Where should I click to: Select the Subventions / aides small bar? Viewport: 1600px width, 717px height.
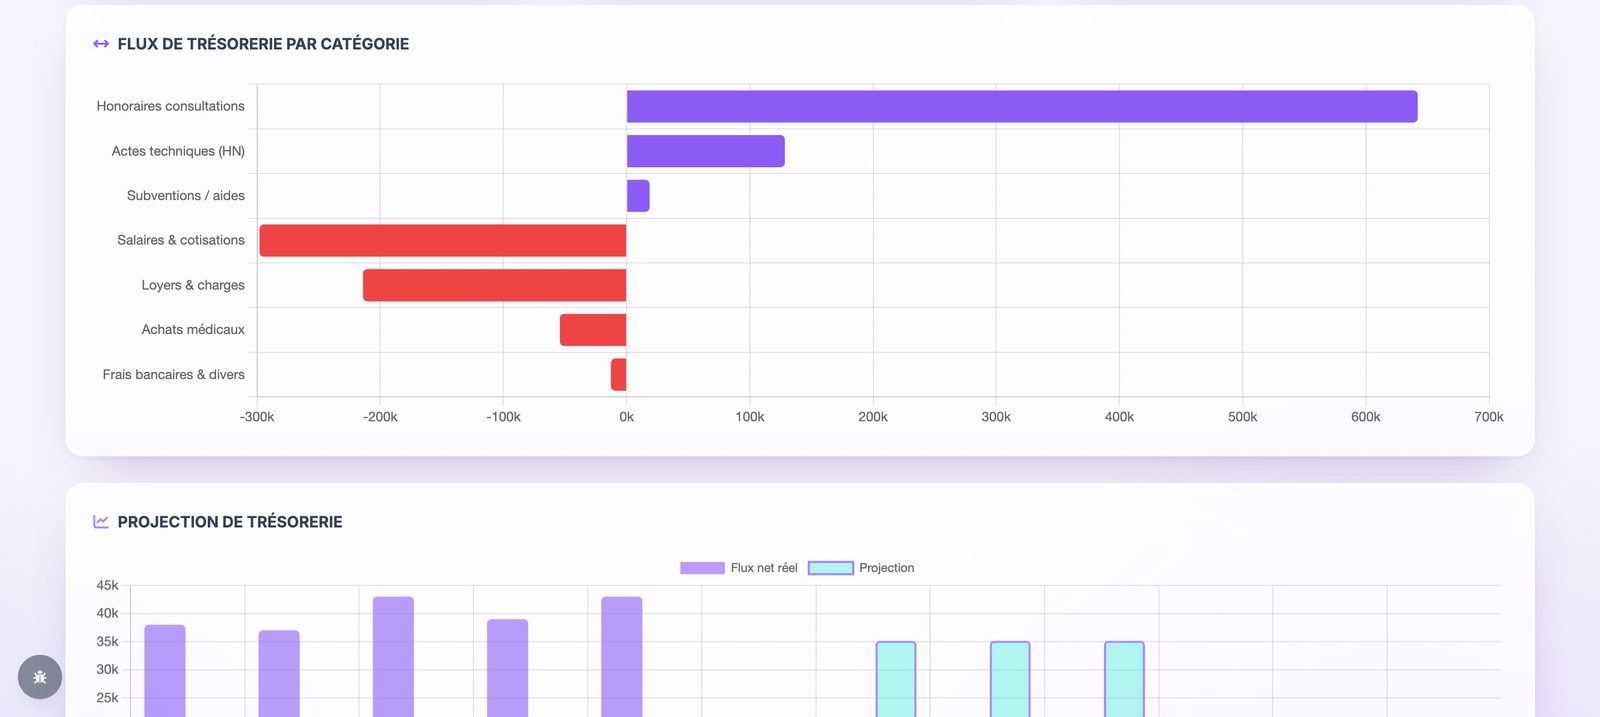(638, 196)
